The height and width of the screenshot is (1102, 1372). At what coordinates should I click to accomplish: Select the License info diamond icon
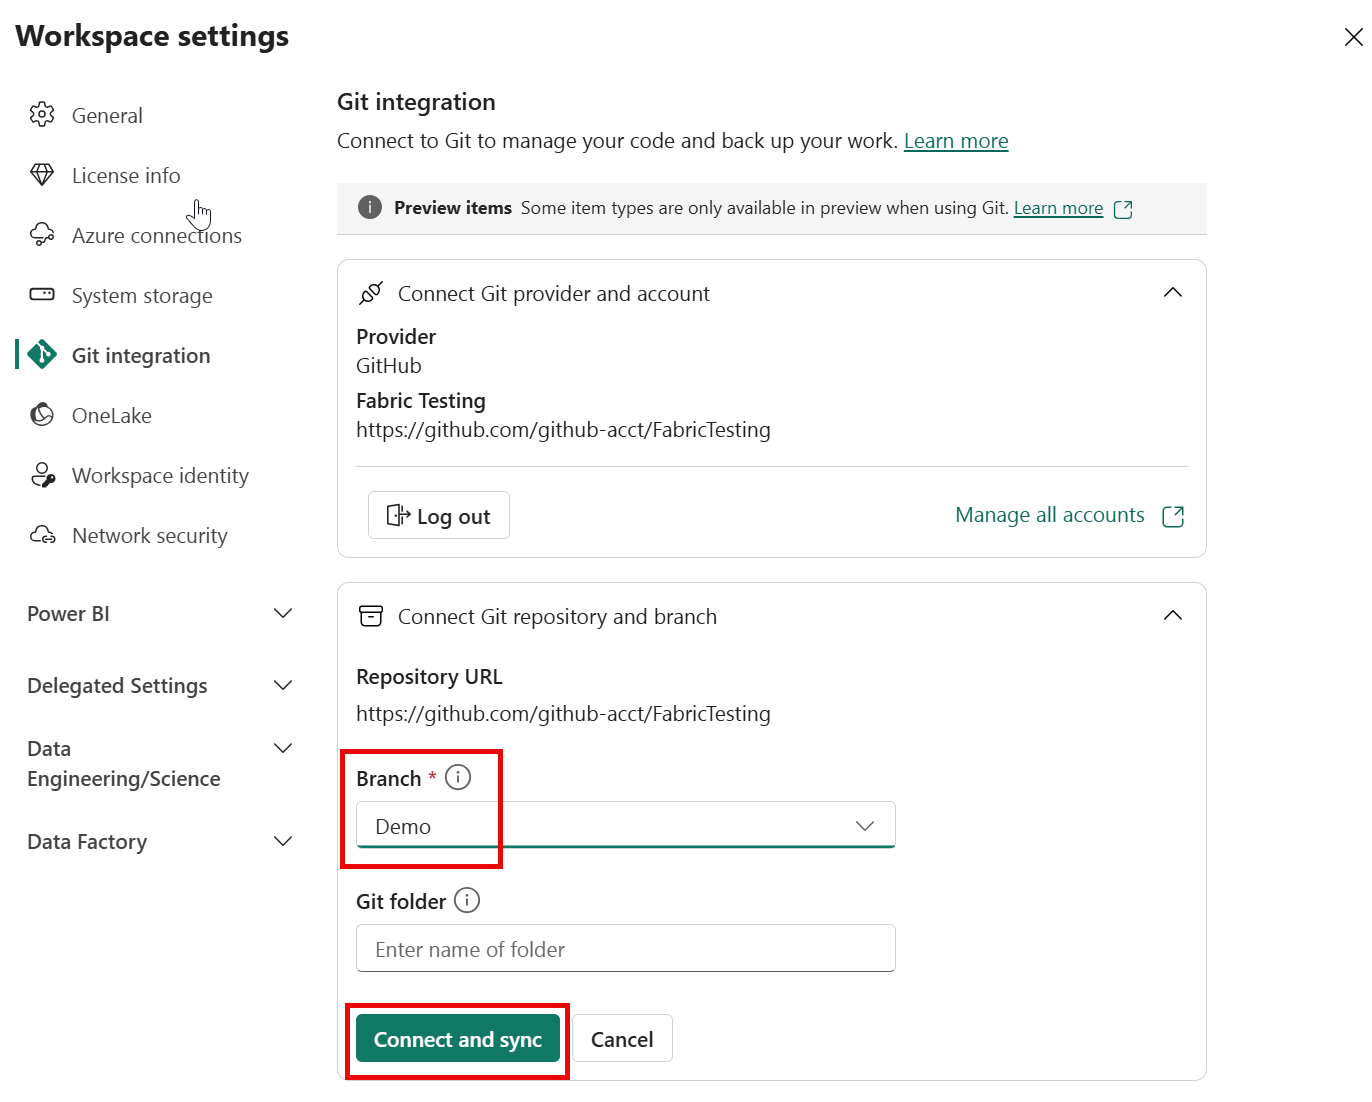(43, 174)
